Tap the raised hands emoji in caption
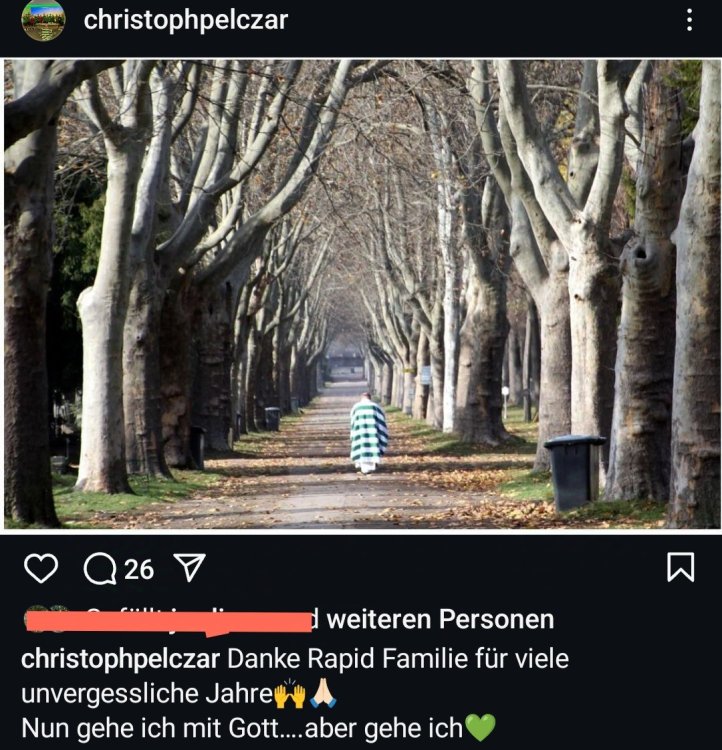The width and height of the screenshot is (722, 750). pos(290,694)
